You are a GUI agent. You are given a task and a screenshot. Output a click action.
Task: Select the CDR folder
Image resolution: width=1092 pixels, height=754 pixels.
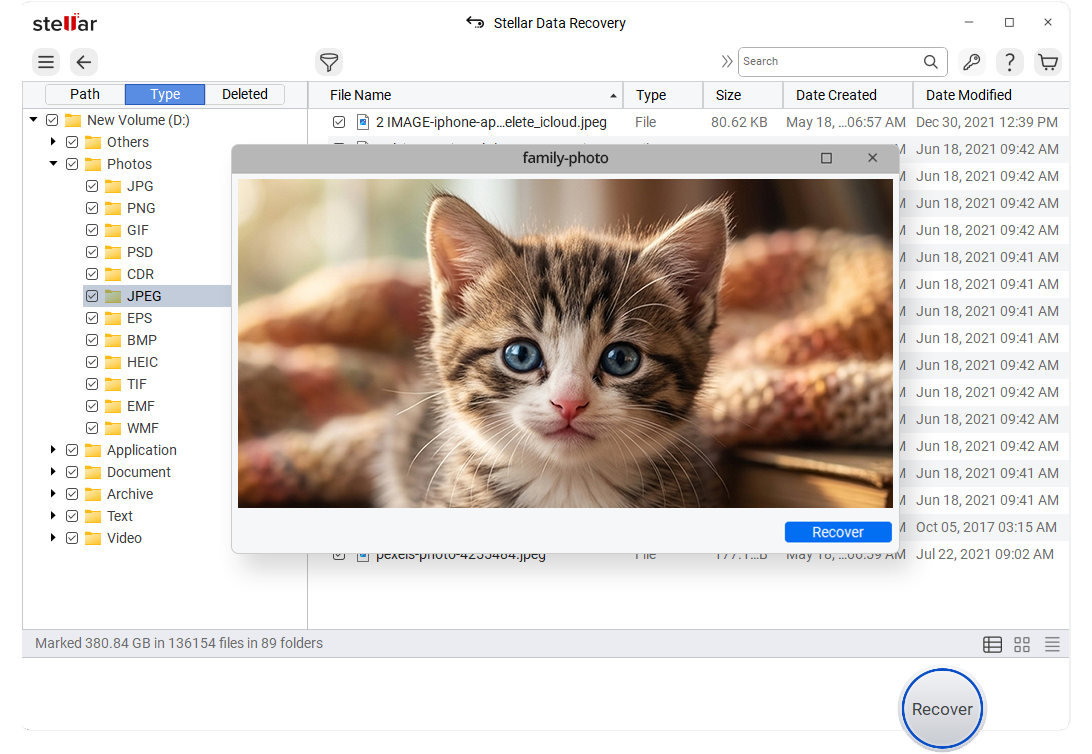click(140, 274)
